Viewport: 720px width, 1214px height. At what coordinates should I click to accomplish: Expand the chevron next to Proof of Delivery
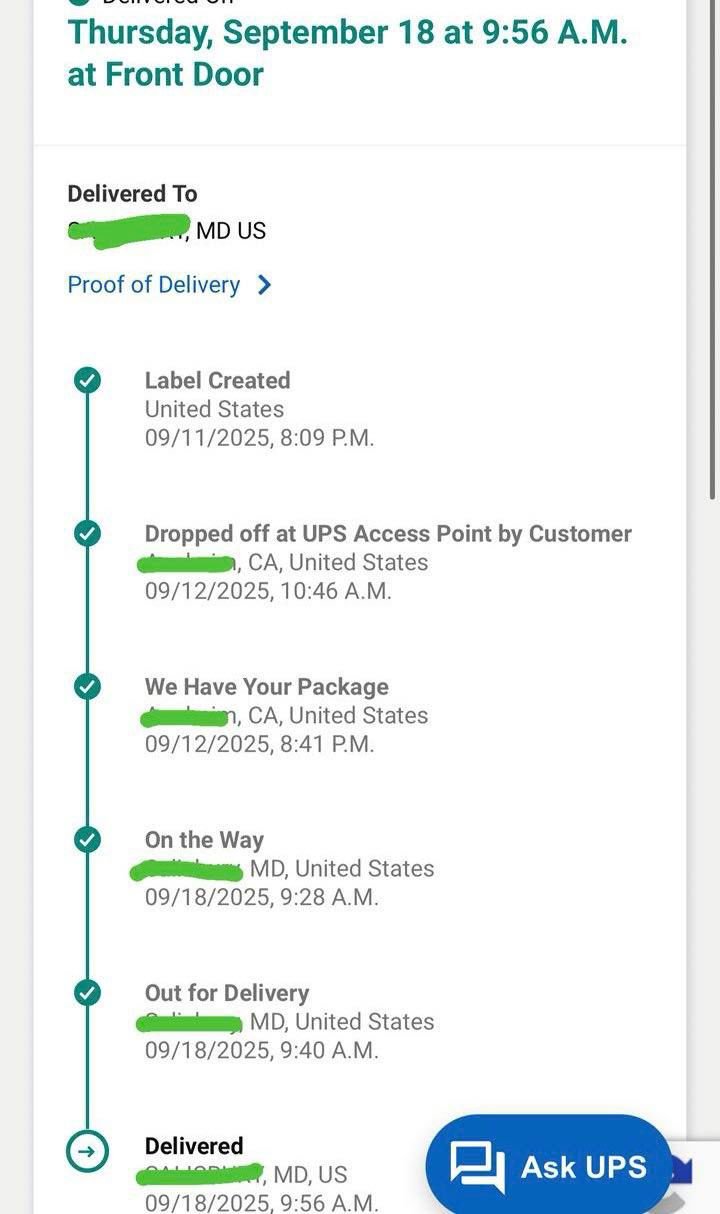point(264,285)
